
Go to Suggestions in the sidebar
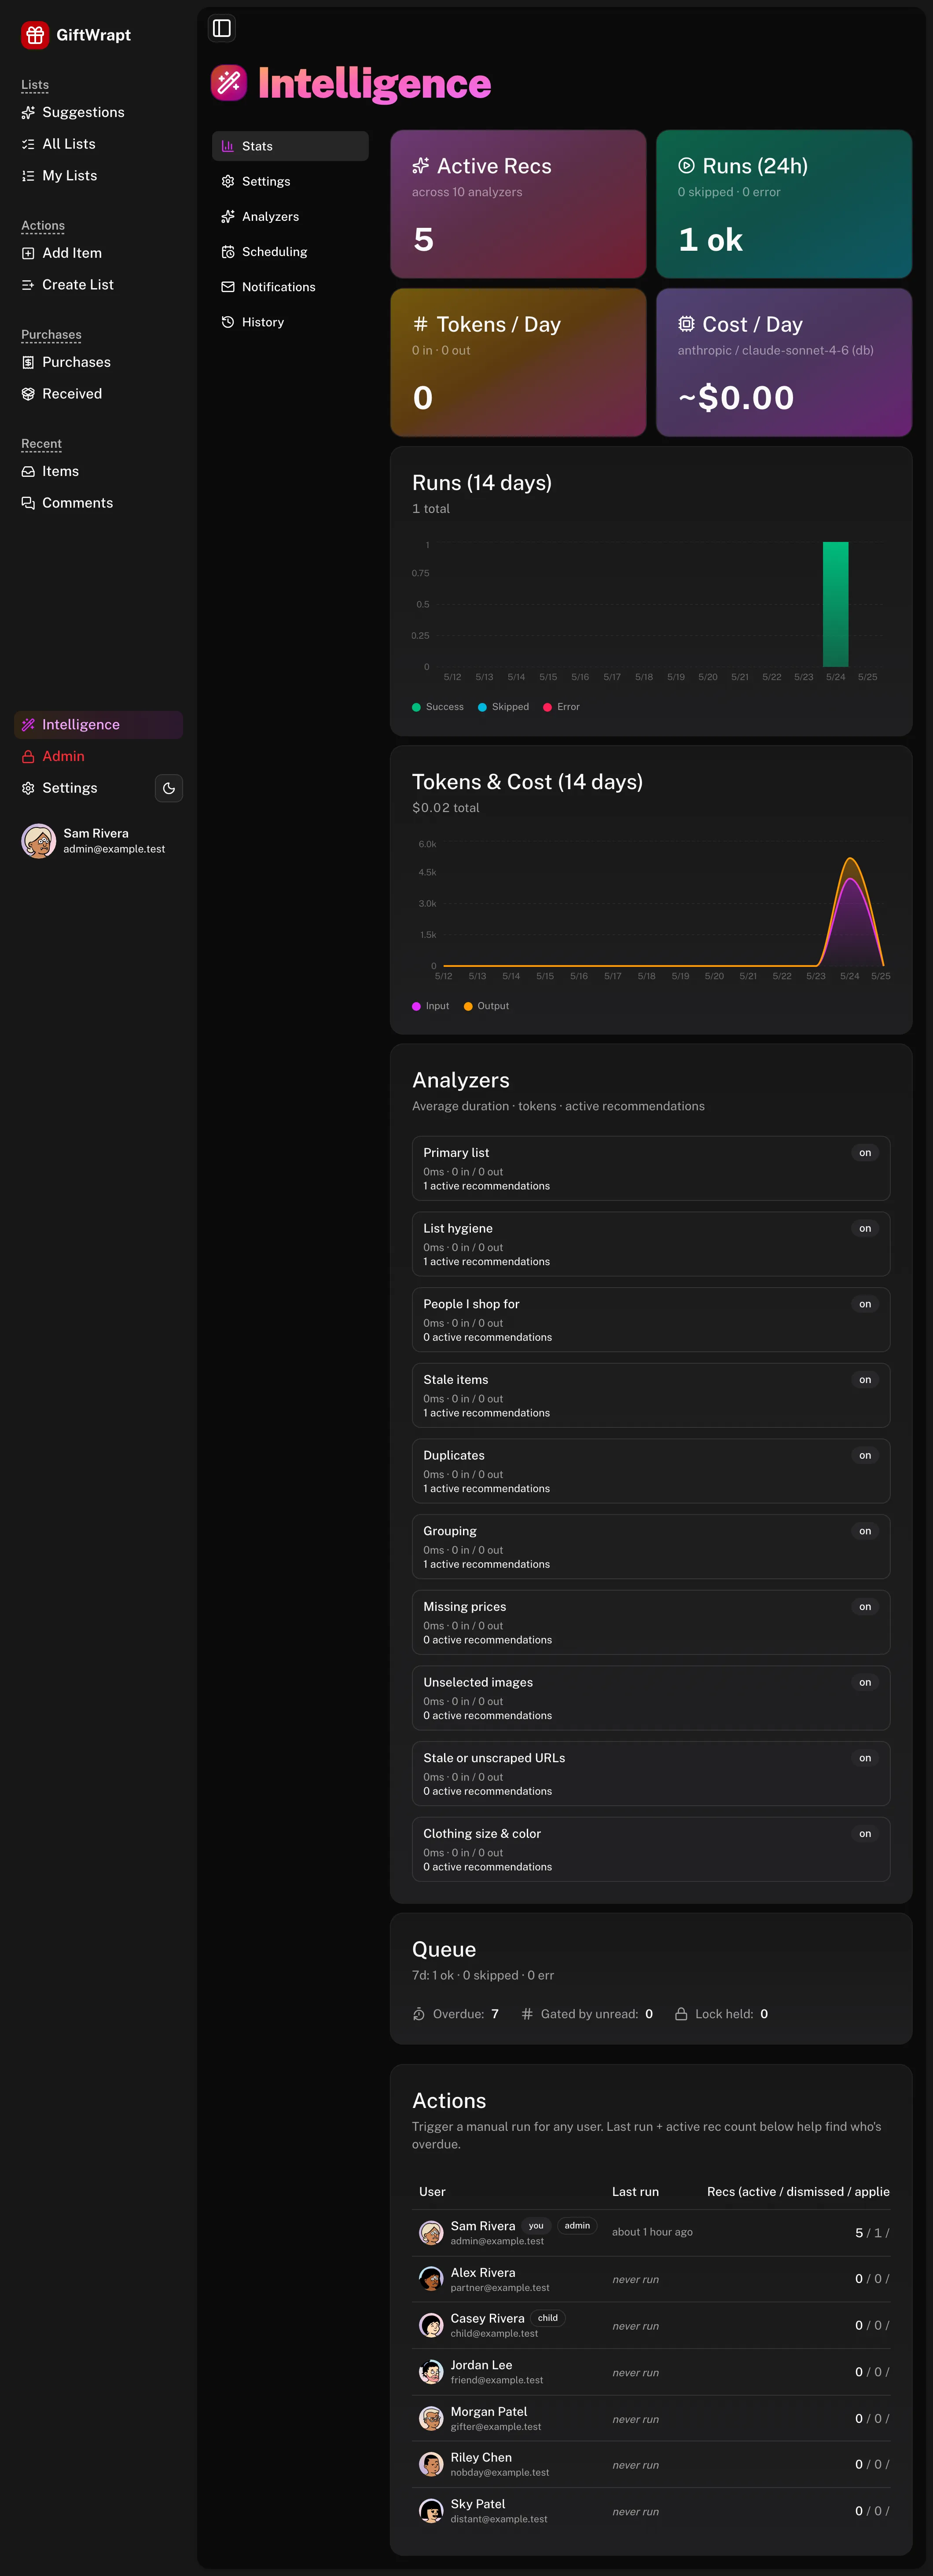[x=98, y=112]
